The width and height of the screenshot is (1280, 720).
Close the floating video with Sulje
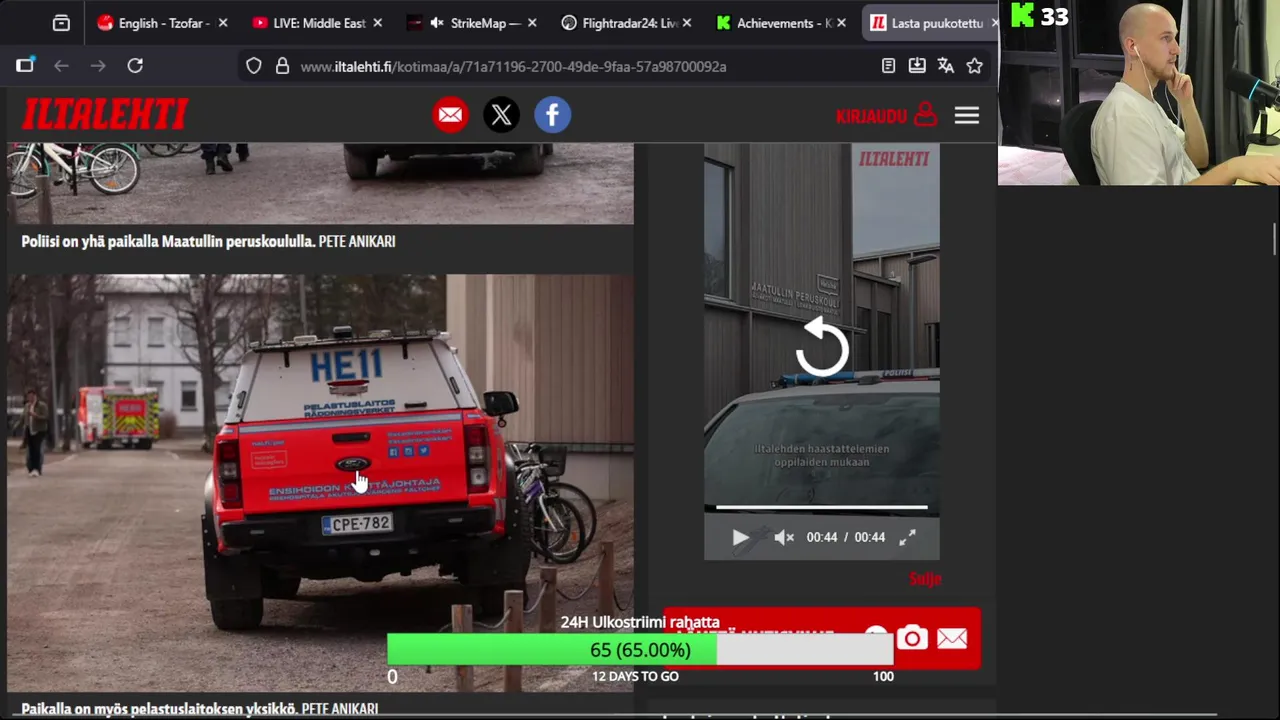click(x=925, y=578)
